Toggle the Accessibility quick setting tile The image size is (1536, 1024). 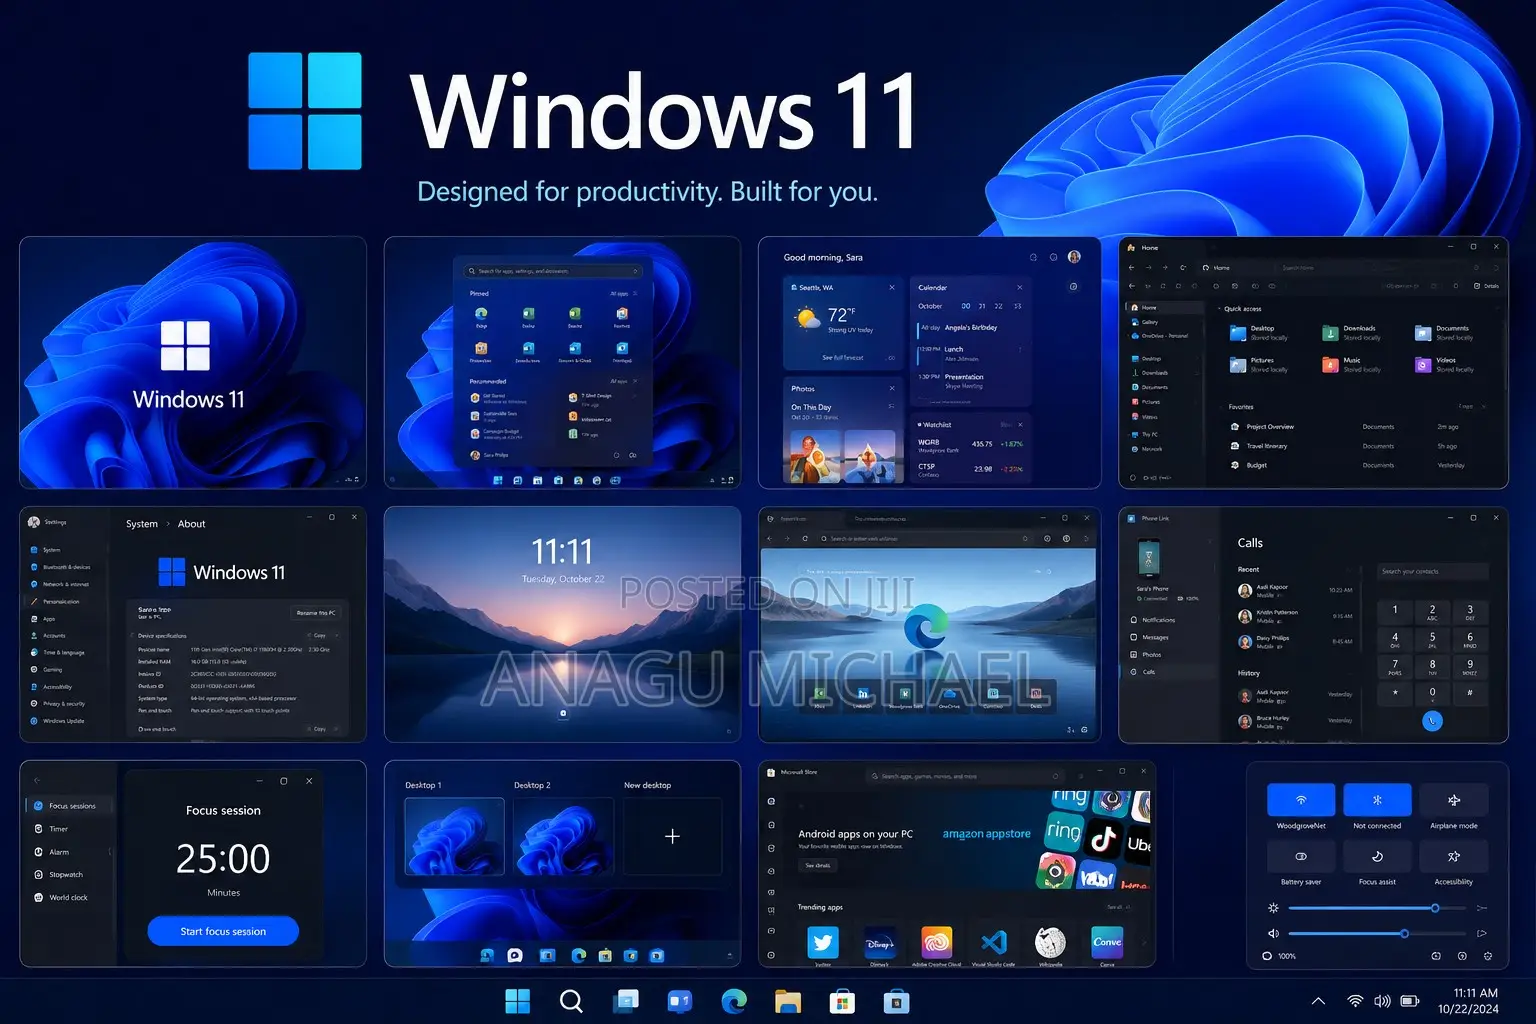point(1454,856)
